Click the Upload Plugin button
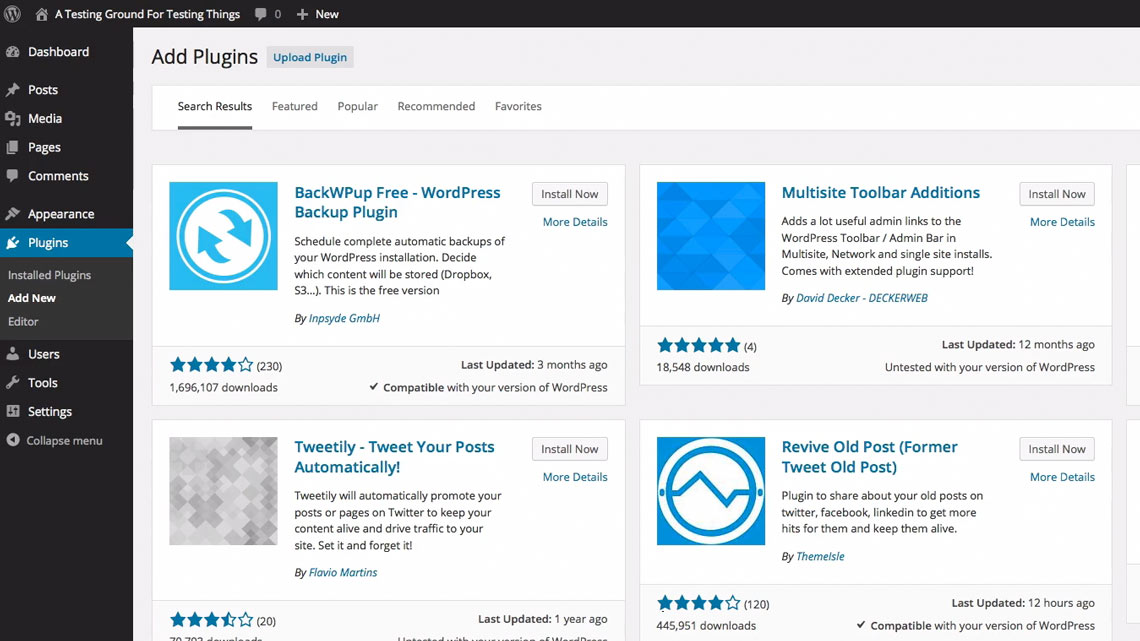This screenshot has width=1140, height=641. coord(310,57)
